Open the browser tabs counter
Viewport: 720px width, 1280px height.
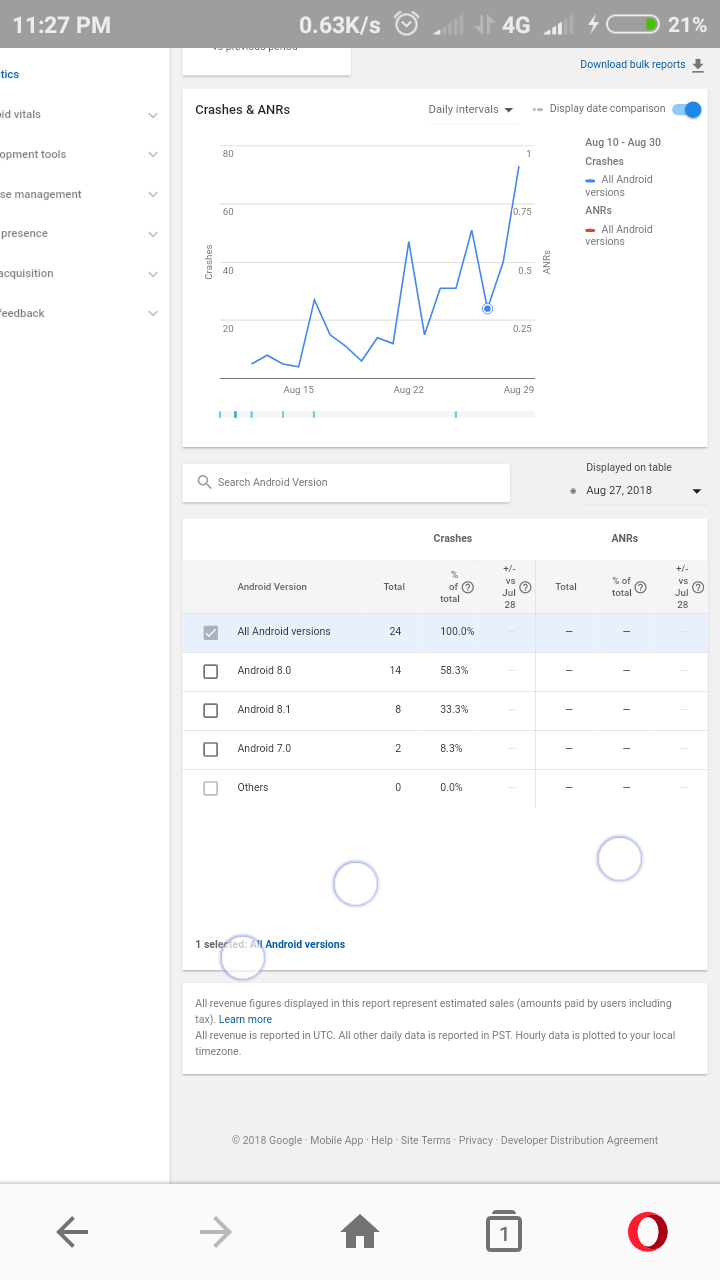504,1232
